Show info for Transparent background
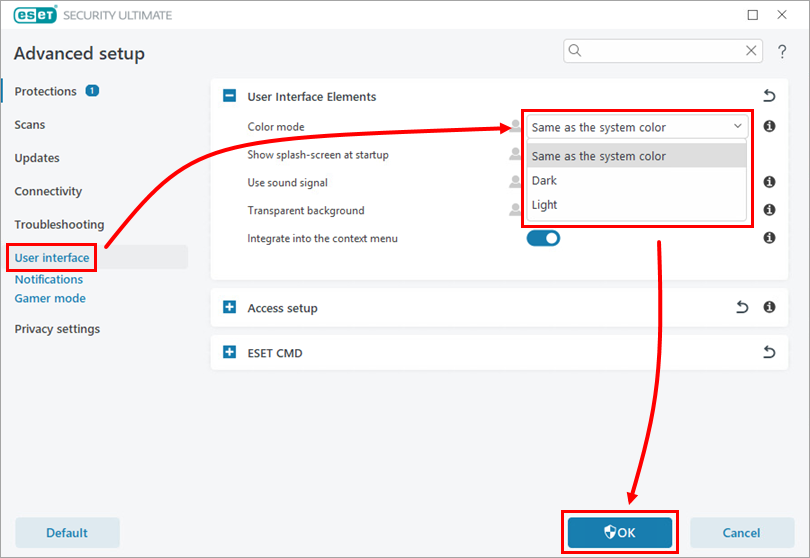The image size is (810, 558). [769, 210]
